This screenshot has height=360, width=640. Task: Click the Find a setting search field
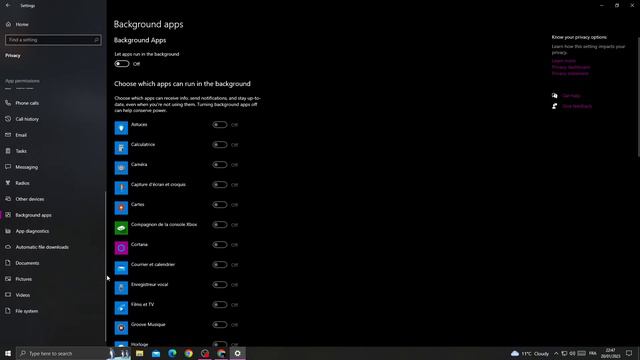pyautogui.click(x=53, y=40)
